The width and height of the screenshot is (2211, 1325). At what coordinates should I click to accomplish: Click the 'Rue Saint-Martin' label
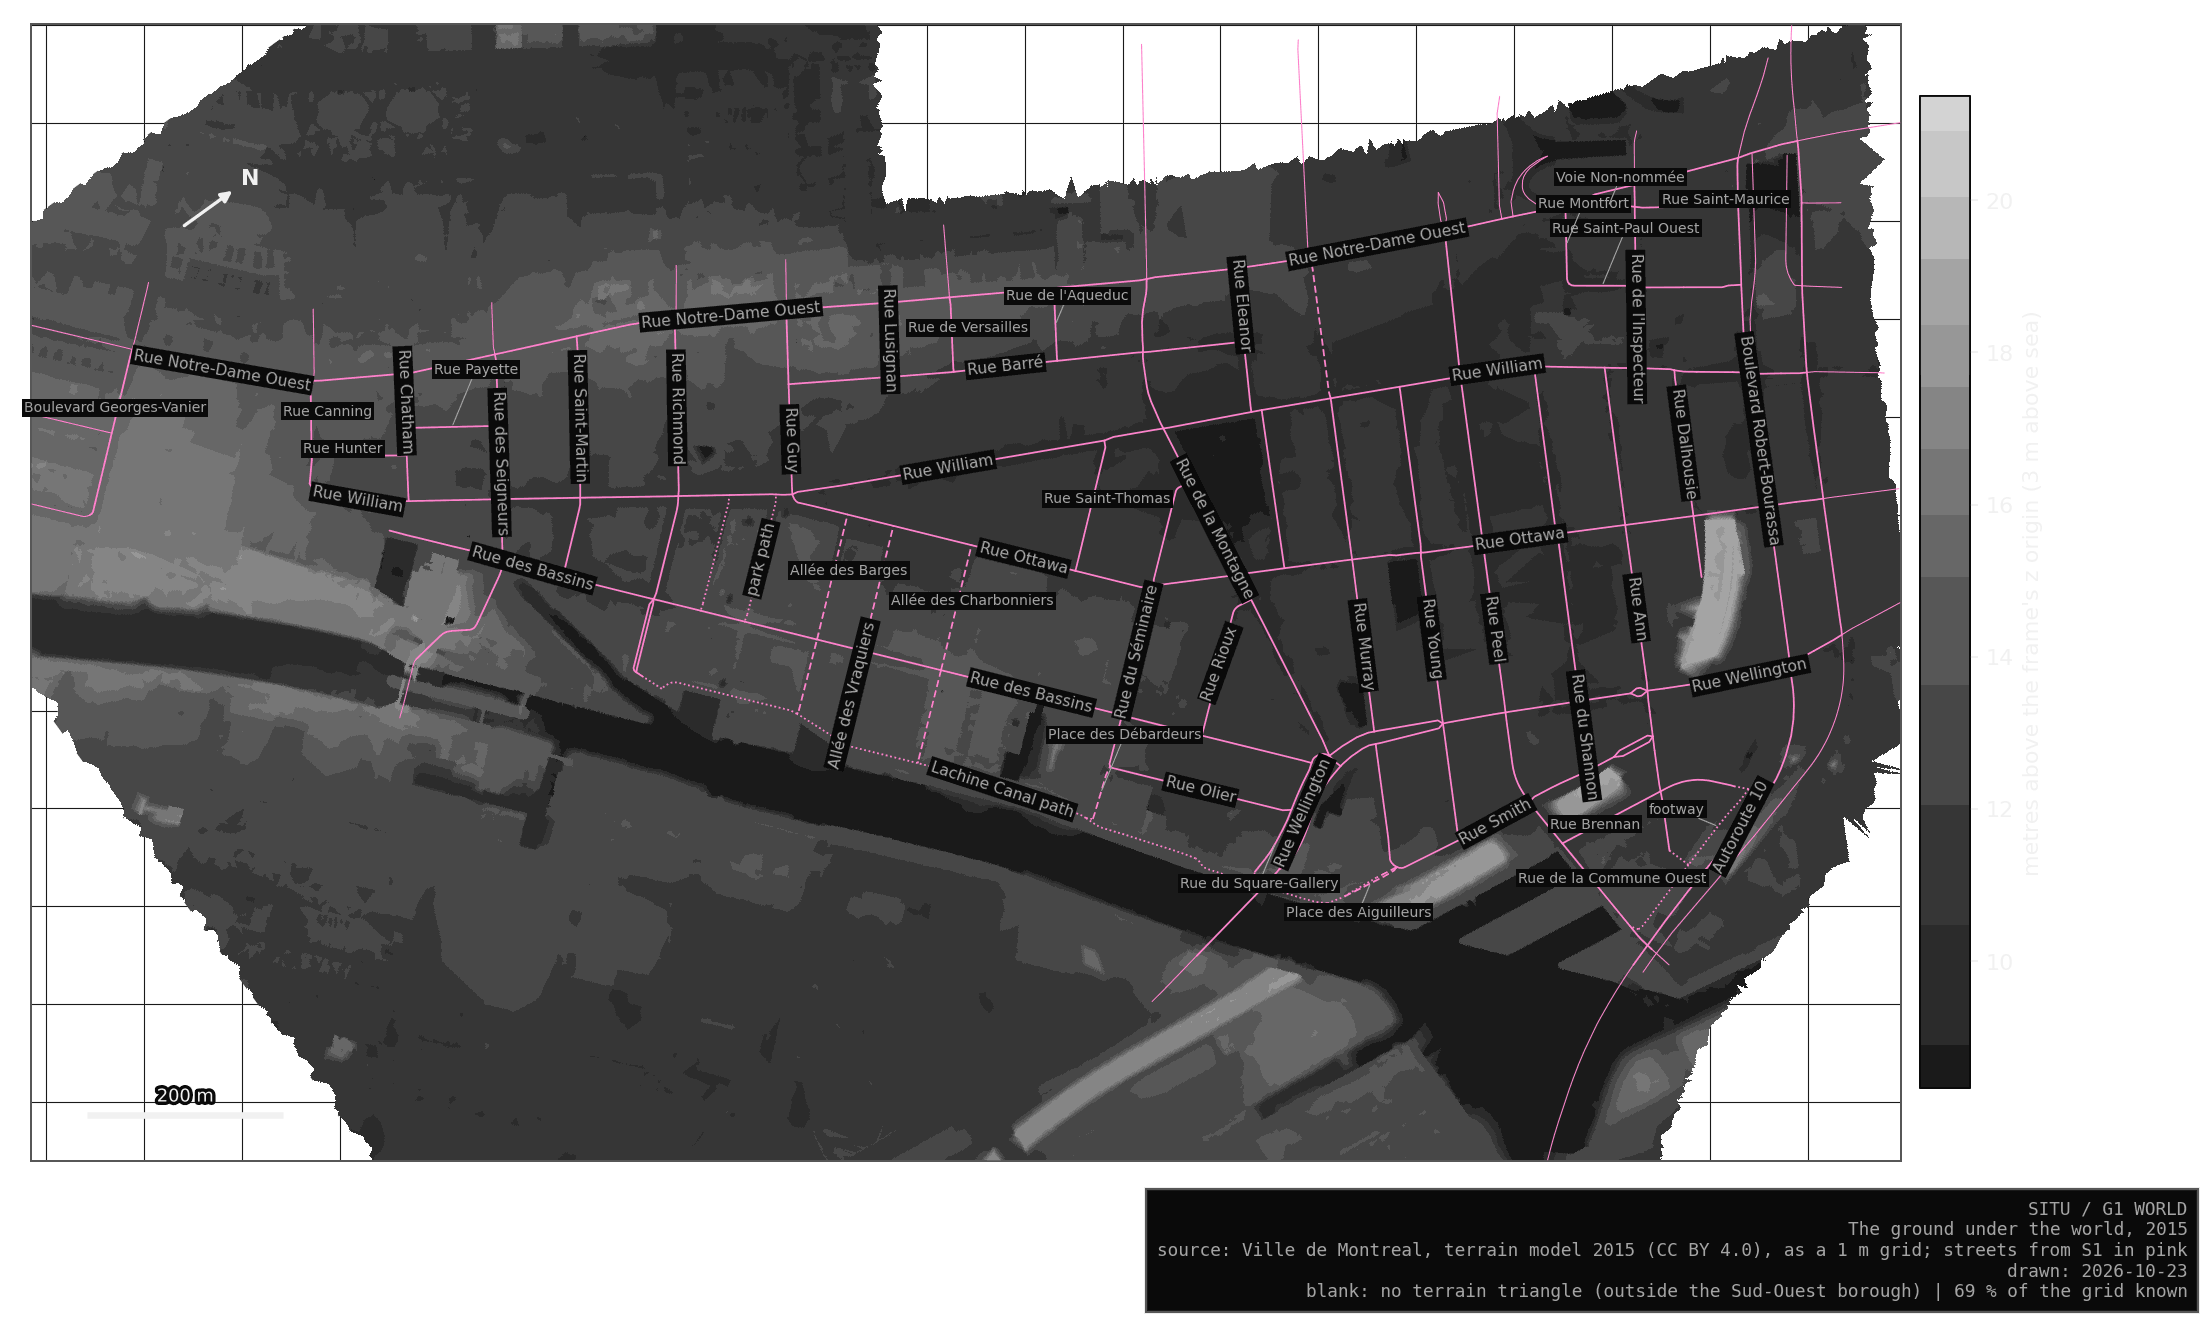[x=579, y=418]
